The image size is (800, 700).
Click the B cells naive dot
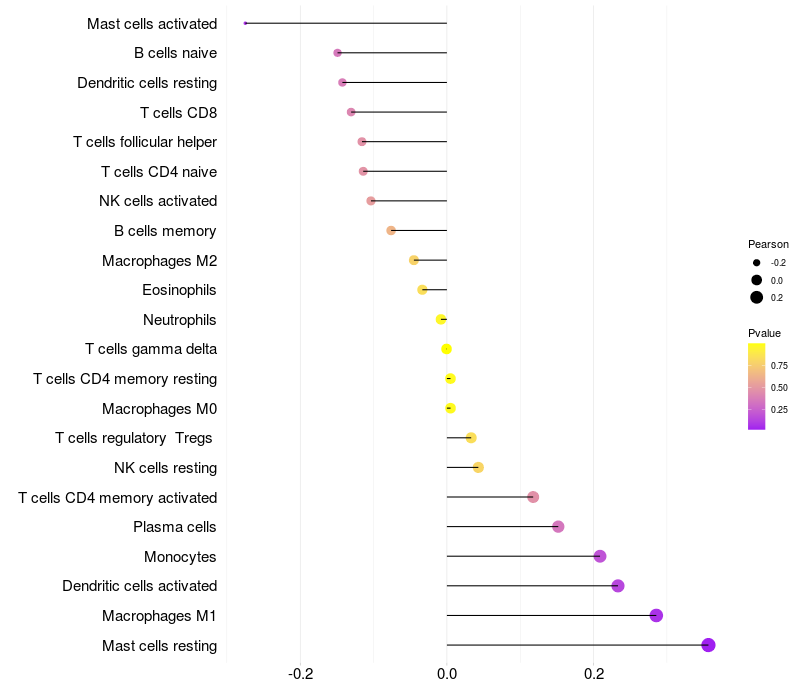337,53
